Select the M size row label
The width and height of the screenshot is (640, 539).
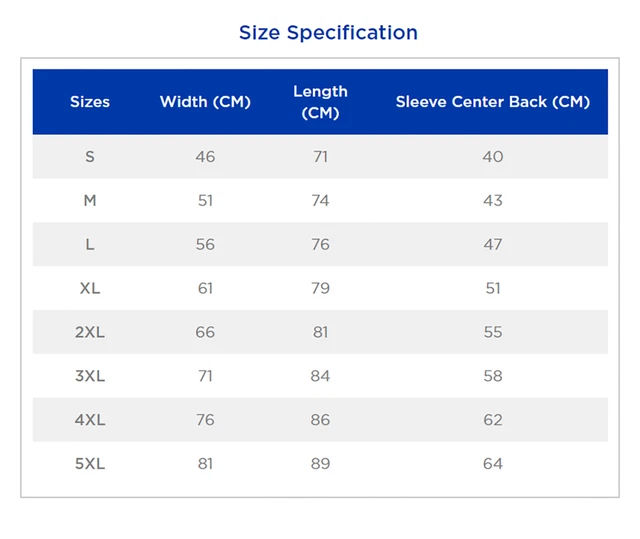[x=90, y=201]
